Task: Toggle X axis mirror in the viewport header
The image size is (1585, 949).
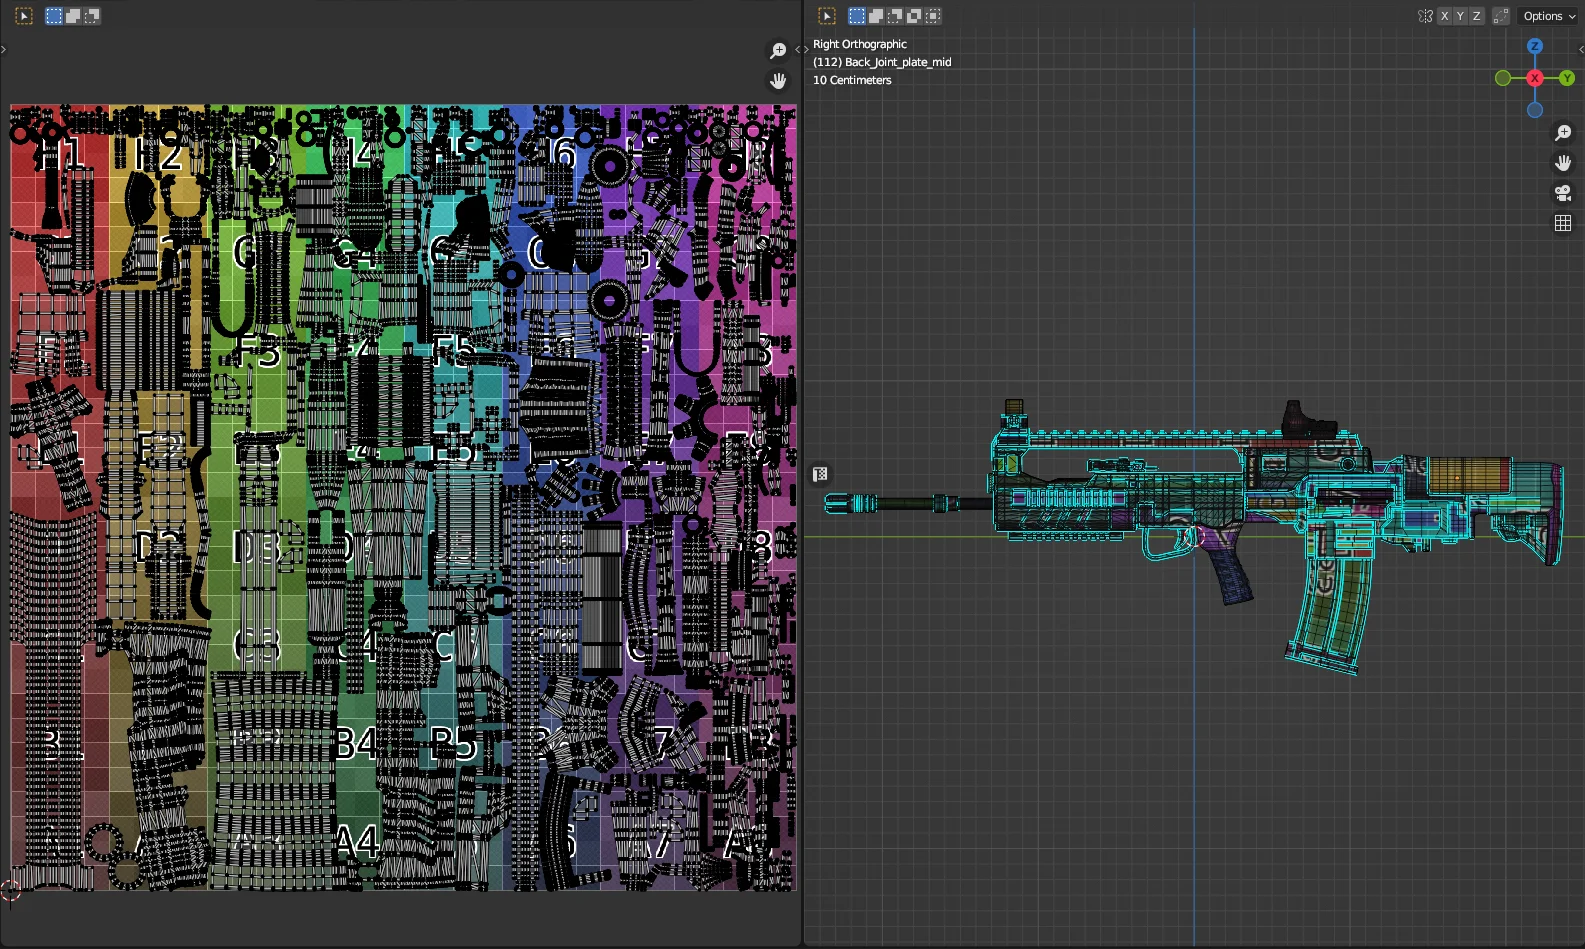Action: click(x=1444, y=16)
